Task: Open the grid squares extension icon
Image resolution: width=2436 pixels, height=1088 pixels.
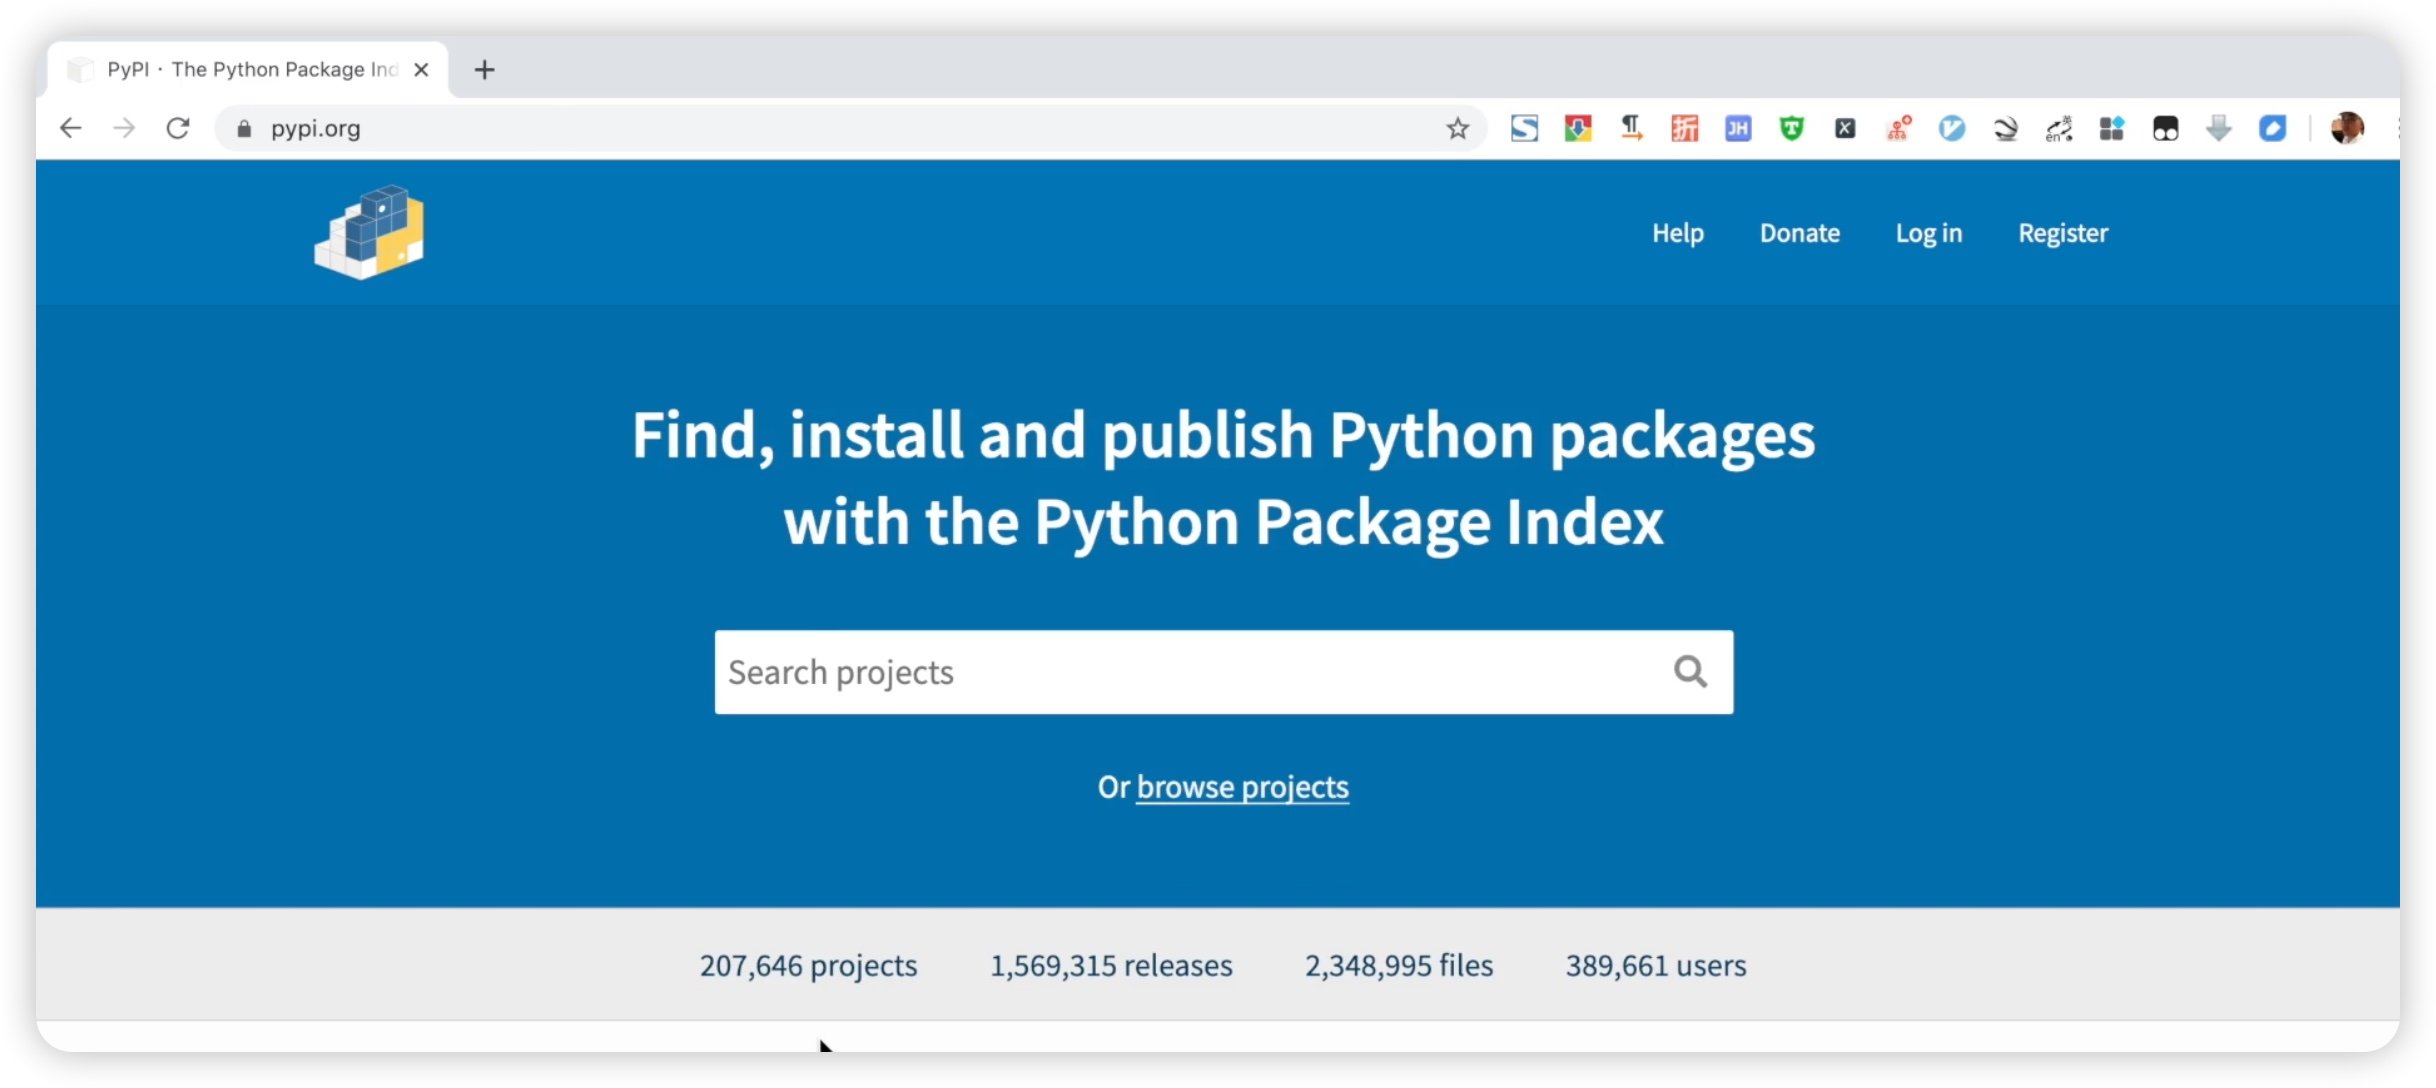Action: (2111, 128)
